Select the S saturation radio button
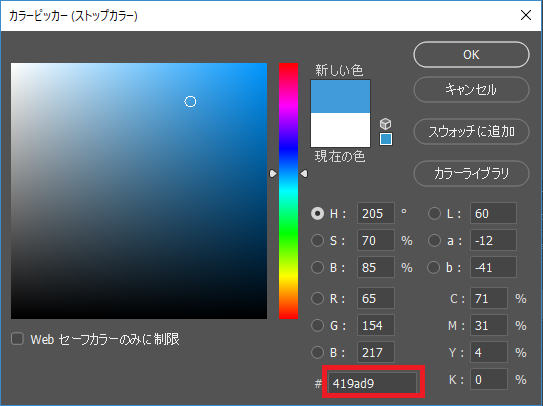Screen dimensions: 543x406 click(318, 240)
